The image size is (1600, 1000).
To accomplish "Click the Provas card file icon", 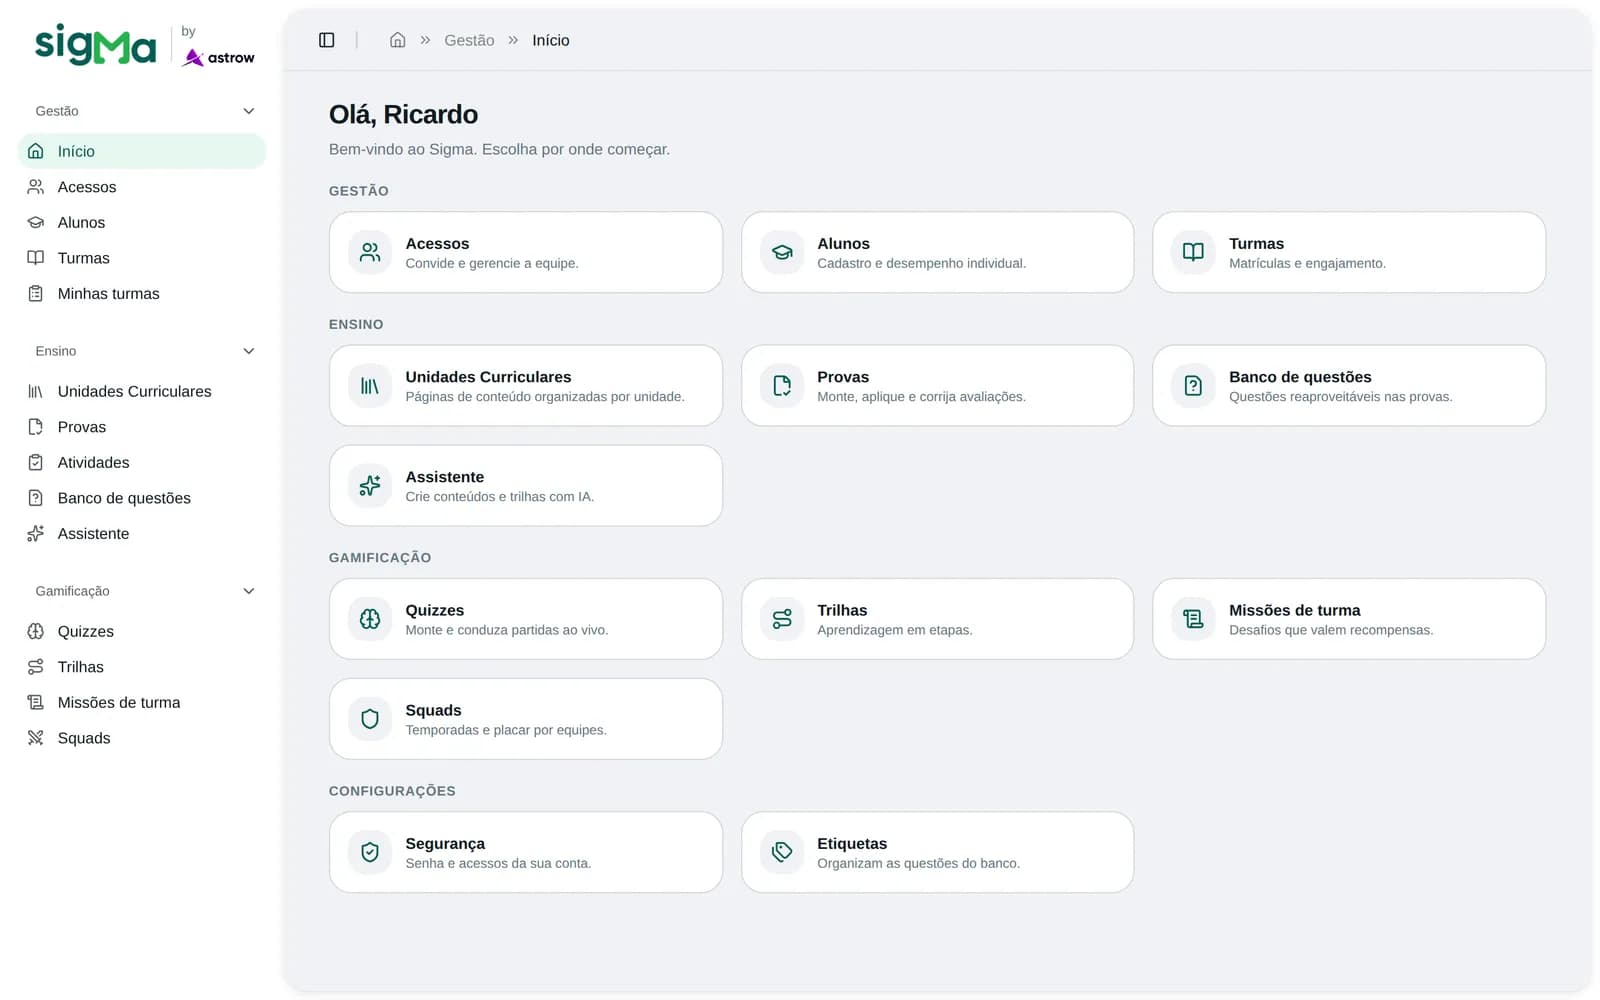I will (x=782, y=386).
